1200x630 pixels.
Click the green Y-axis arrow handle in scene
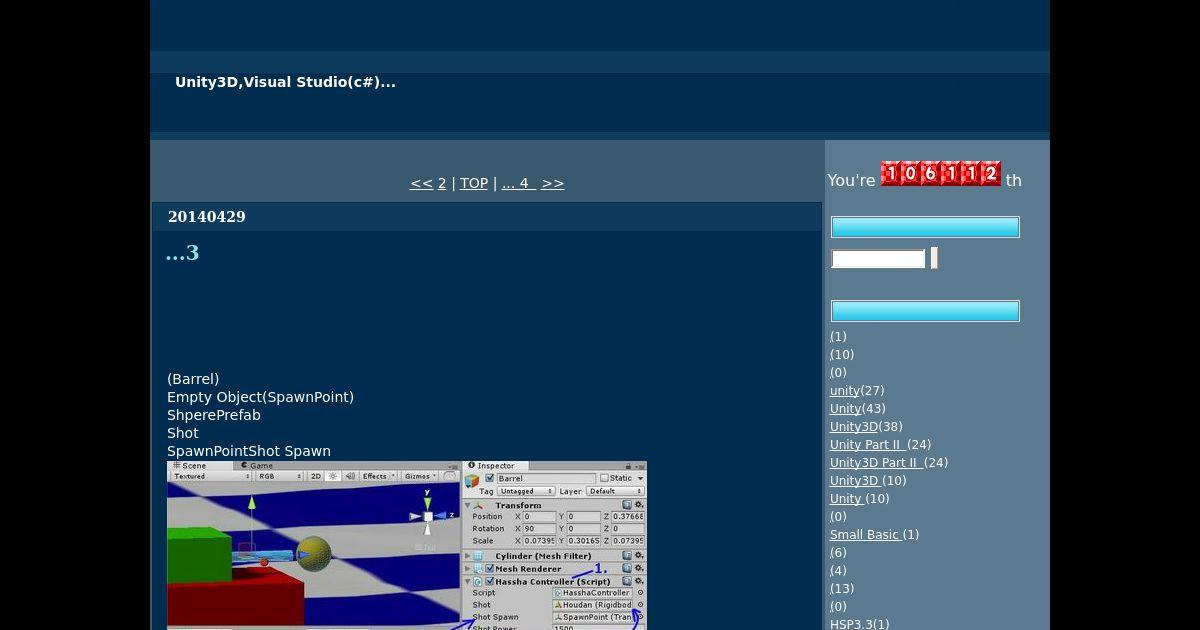[x=251, y=502]
